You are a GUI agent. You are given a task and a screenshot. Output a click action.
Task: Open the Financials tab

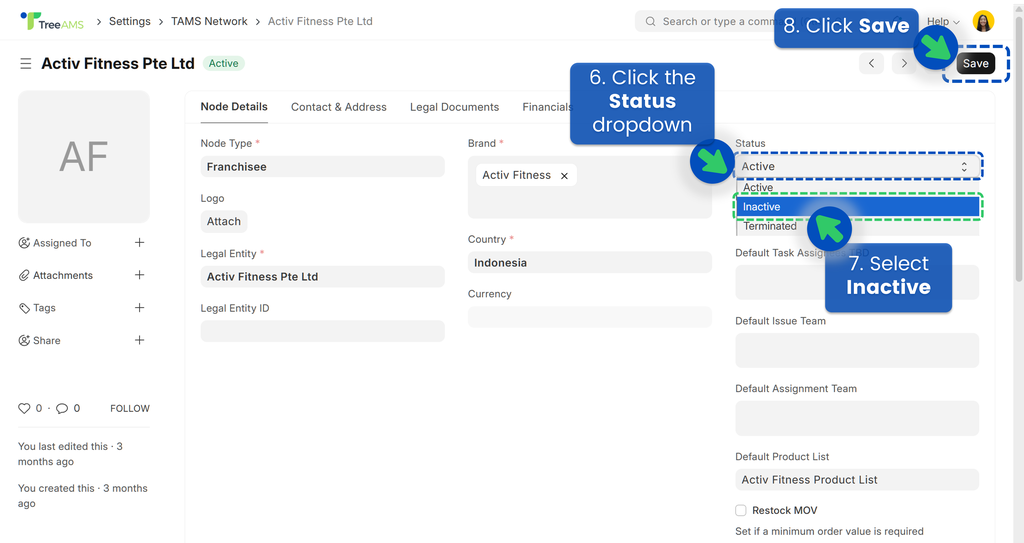point(547,107)
